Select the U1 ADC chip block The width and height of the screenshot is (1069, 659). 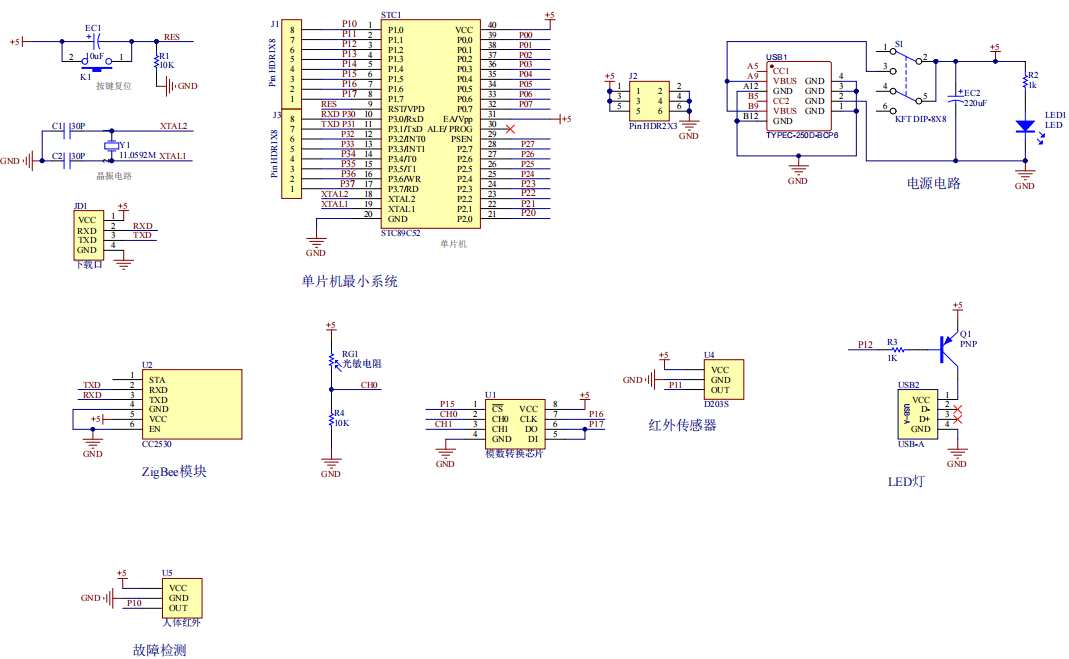pos(515,424)
